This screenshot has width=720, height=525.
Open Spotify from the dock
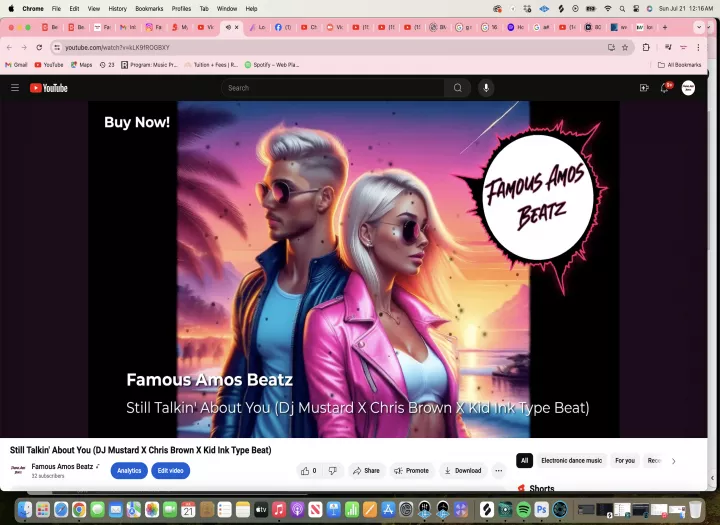pos(523,509)
